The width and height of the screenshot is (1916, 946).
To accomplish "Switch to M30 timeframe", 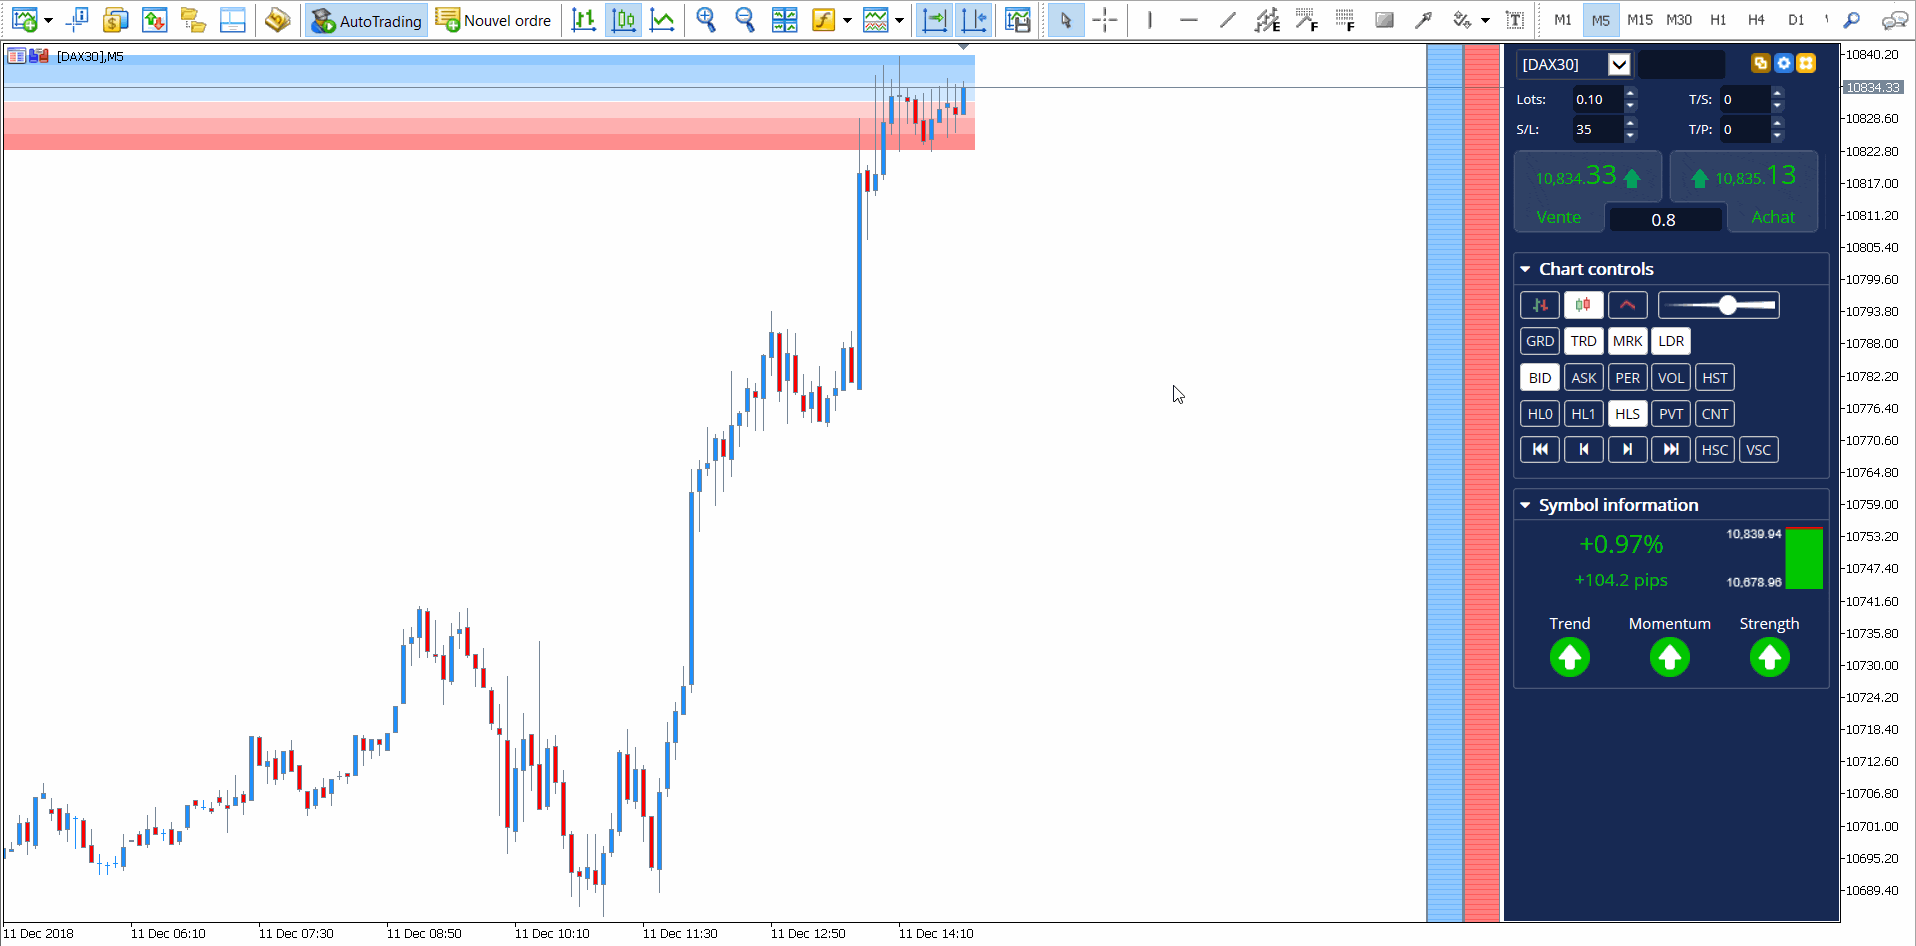I will (x=1679, y=20).
